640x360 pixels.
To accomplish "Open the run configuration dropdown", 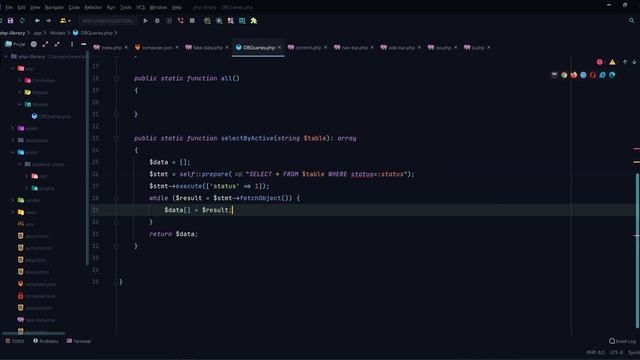I will coord(108,20).
